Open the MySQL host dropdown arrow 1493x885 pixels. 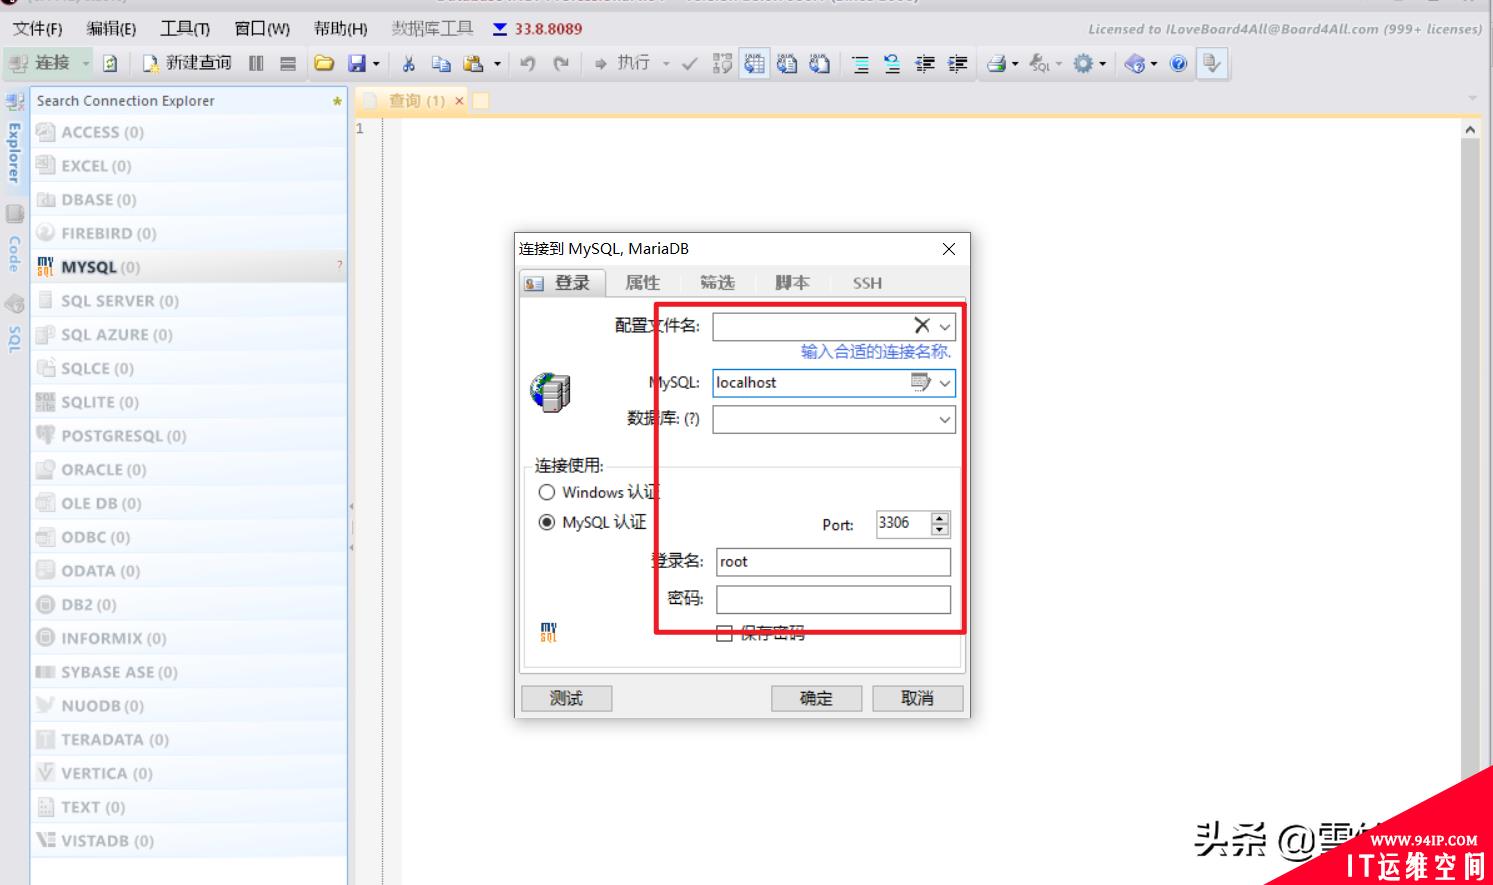pos(945,383)
